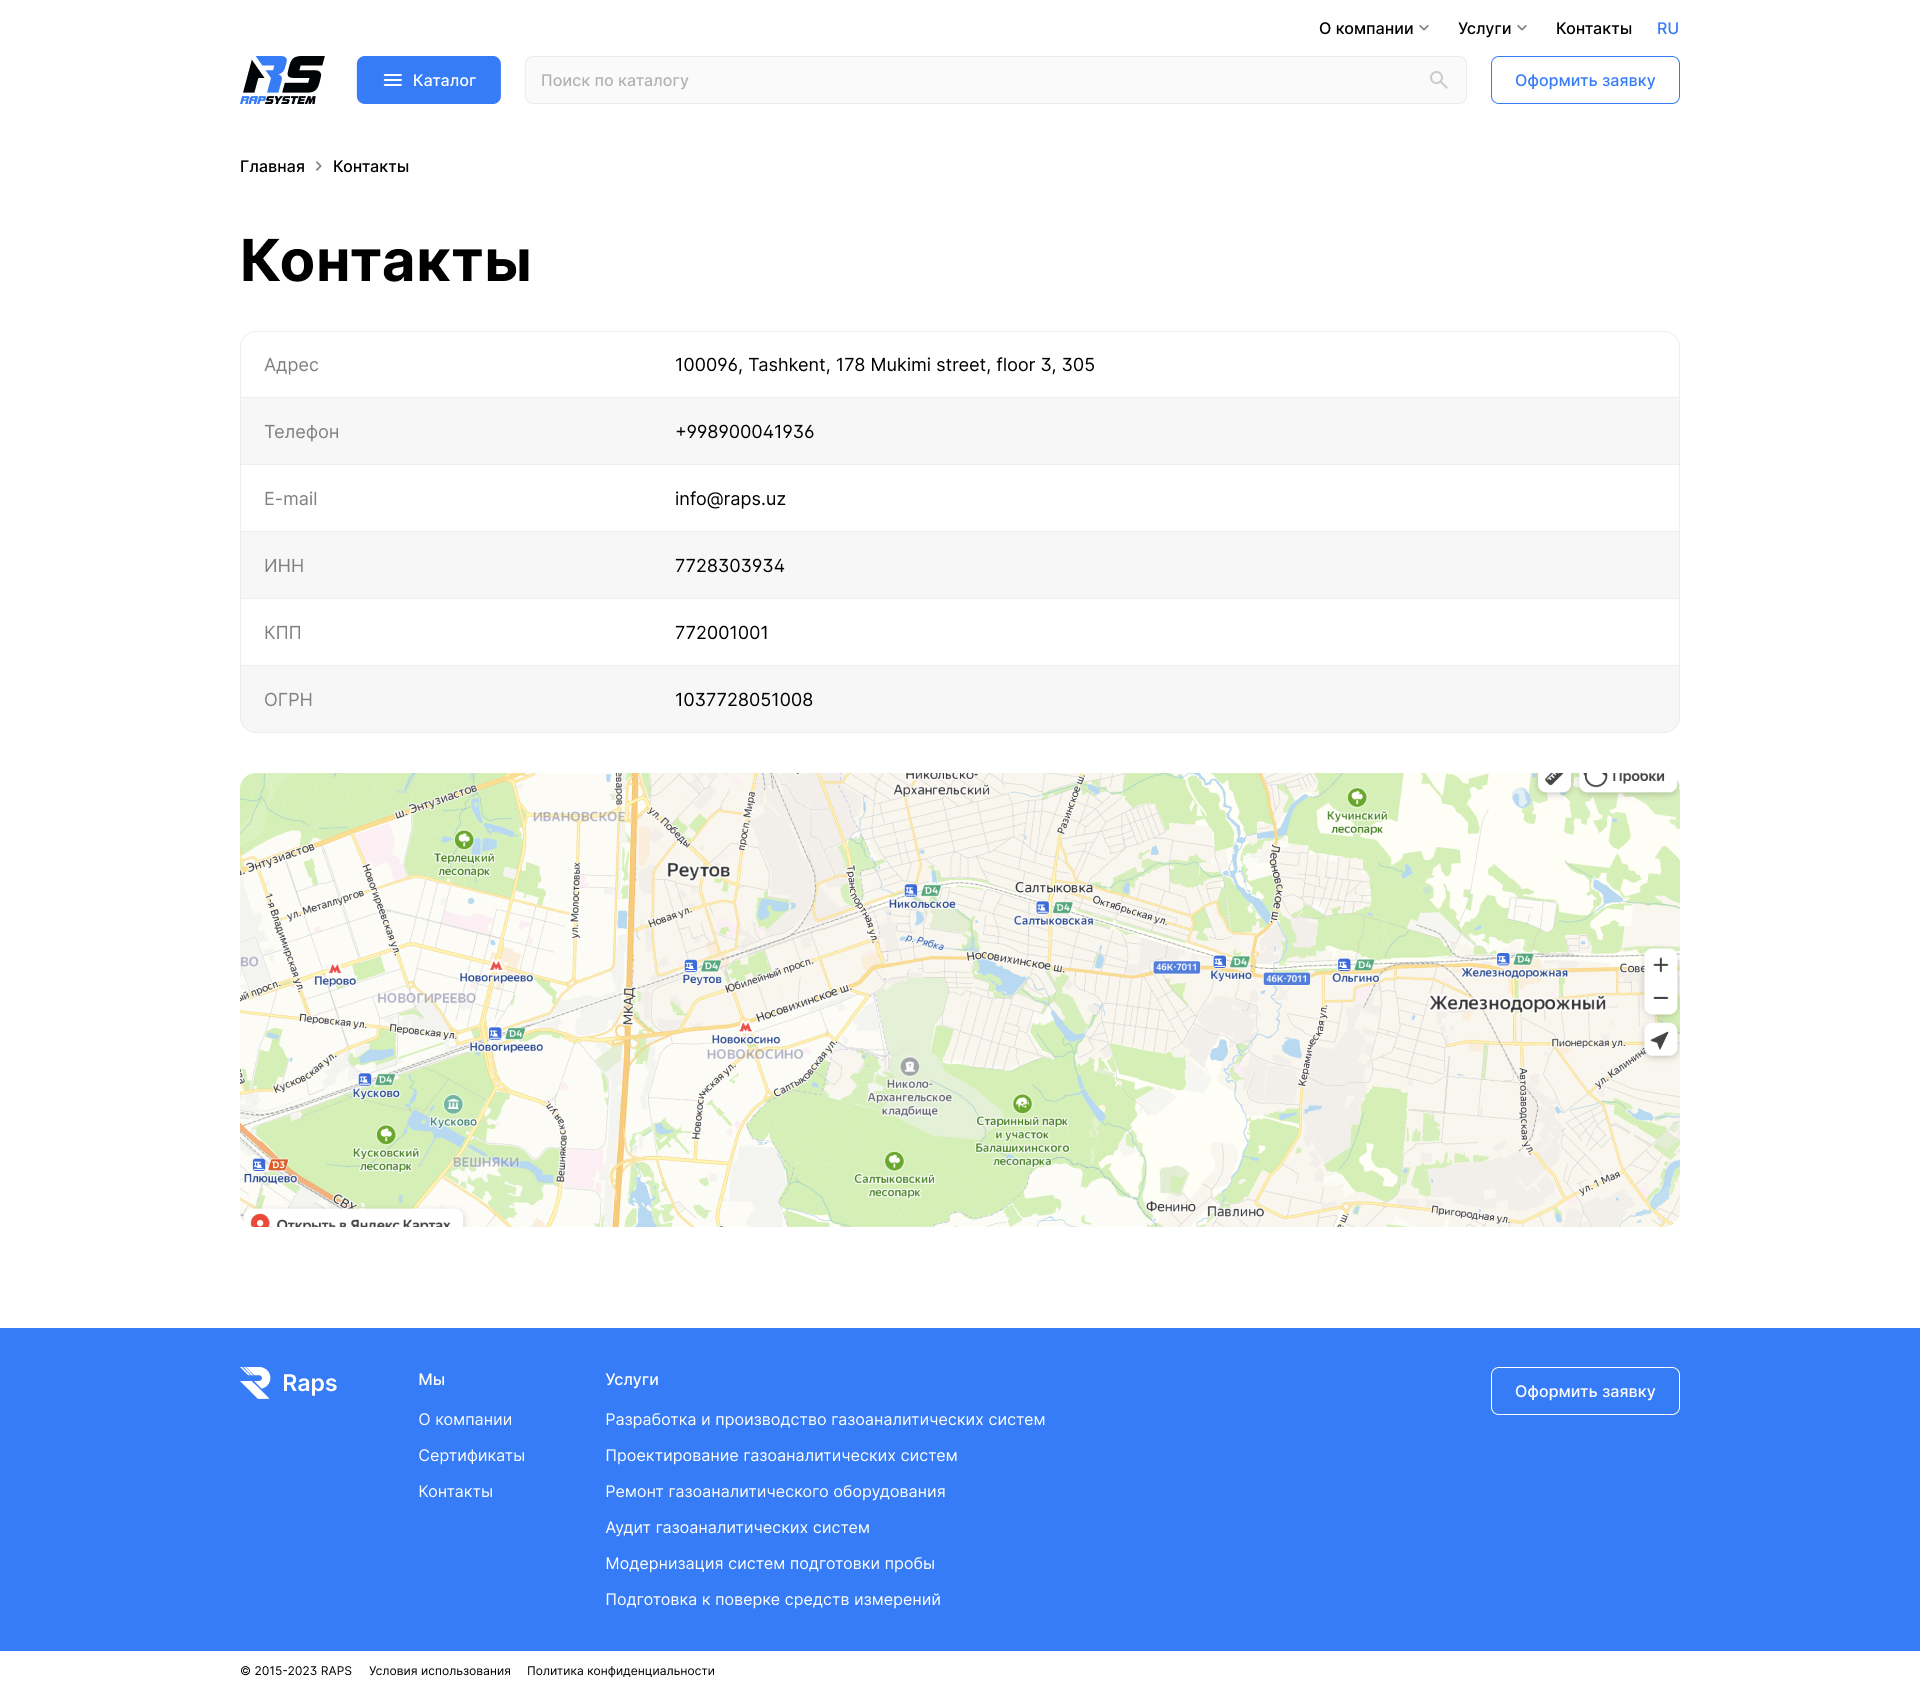This screenshot has height=1691, width=1920.
Task: Zoom out the map with minus button
Action: click(x=1660, y=999)
